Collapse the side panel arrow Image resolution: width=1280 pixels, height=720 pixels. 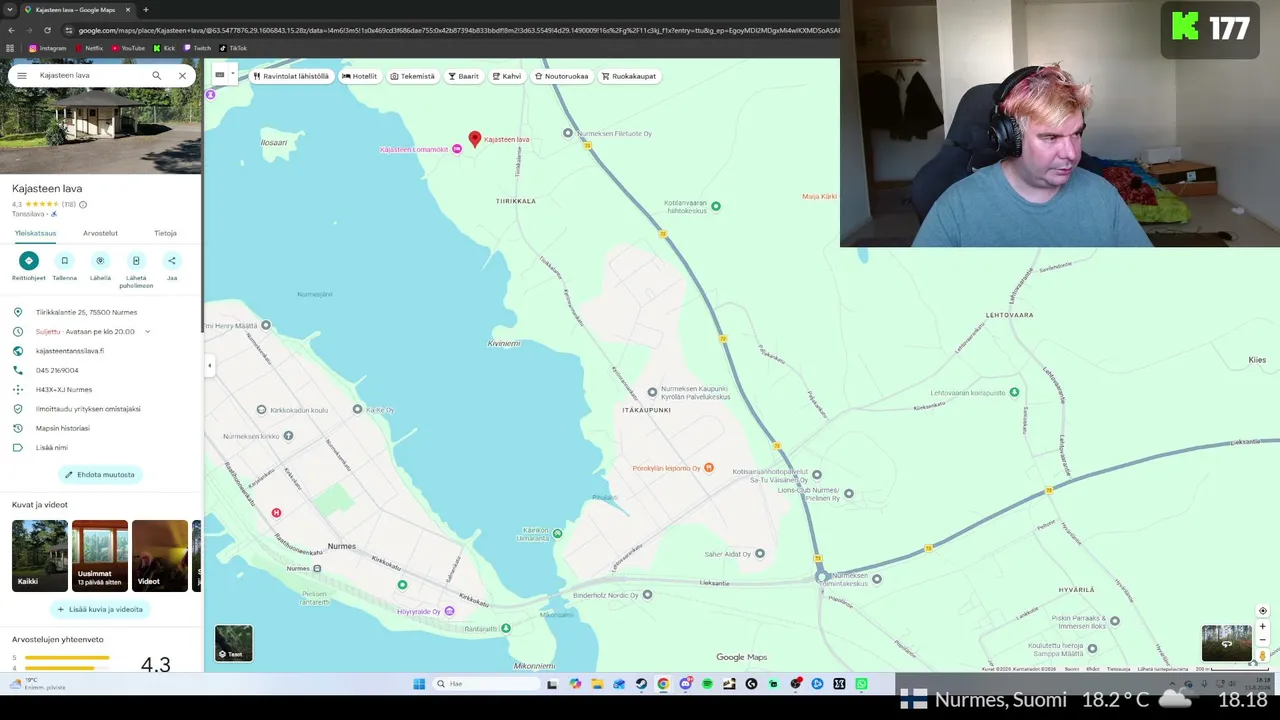click(209, 366)
